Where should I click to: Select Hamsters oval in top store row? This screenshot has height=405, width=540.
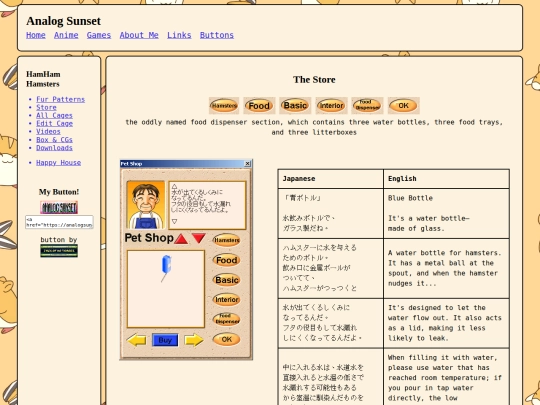(x=224, y=105)
